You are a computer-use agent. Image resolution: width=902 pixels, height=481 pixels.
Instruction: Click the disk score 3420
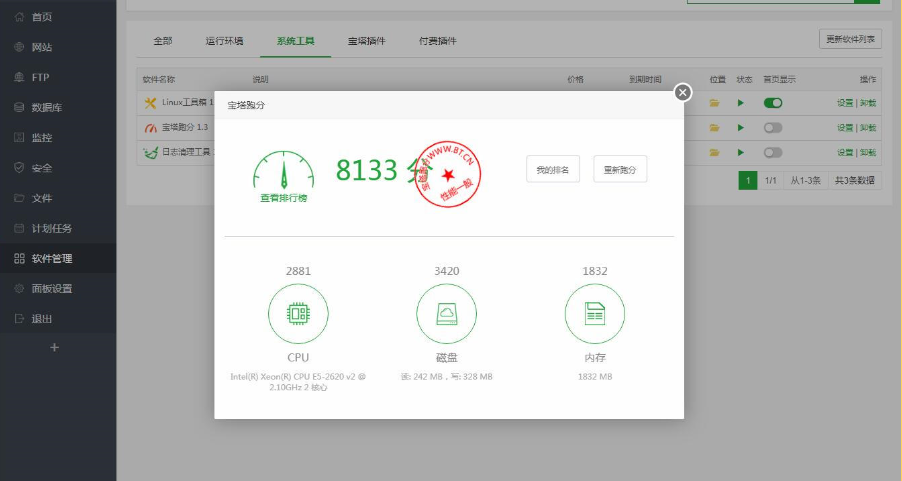[x=446, y=271]
